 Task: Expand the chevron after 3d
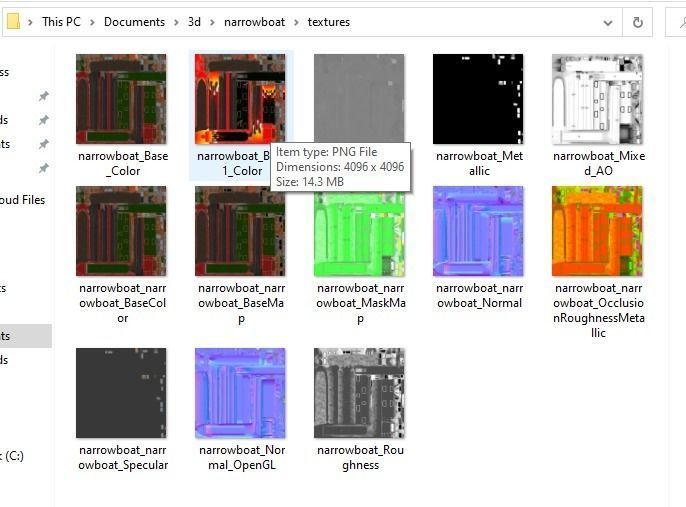click(213, 22)
